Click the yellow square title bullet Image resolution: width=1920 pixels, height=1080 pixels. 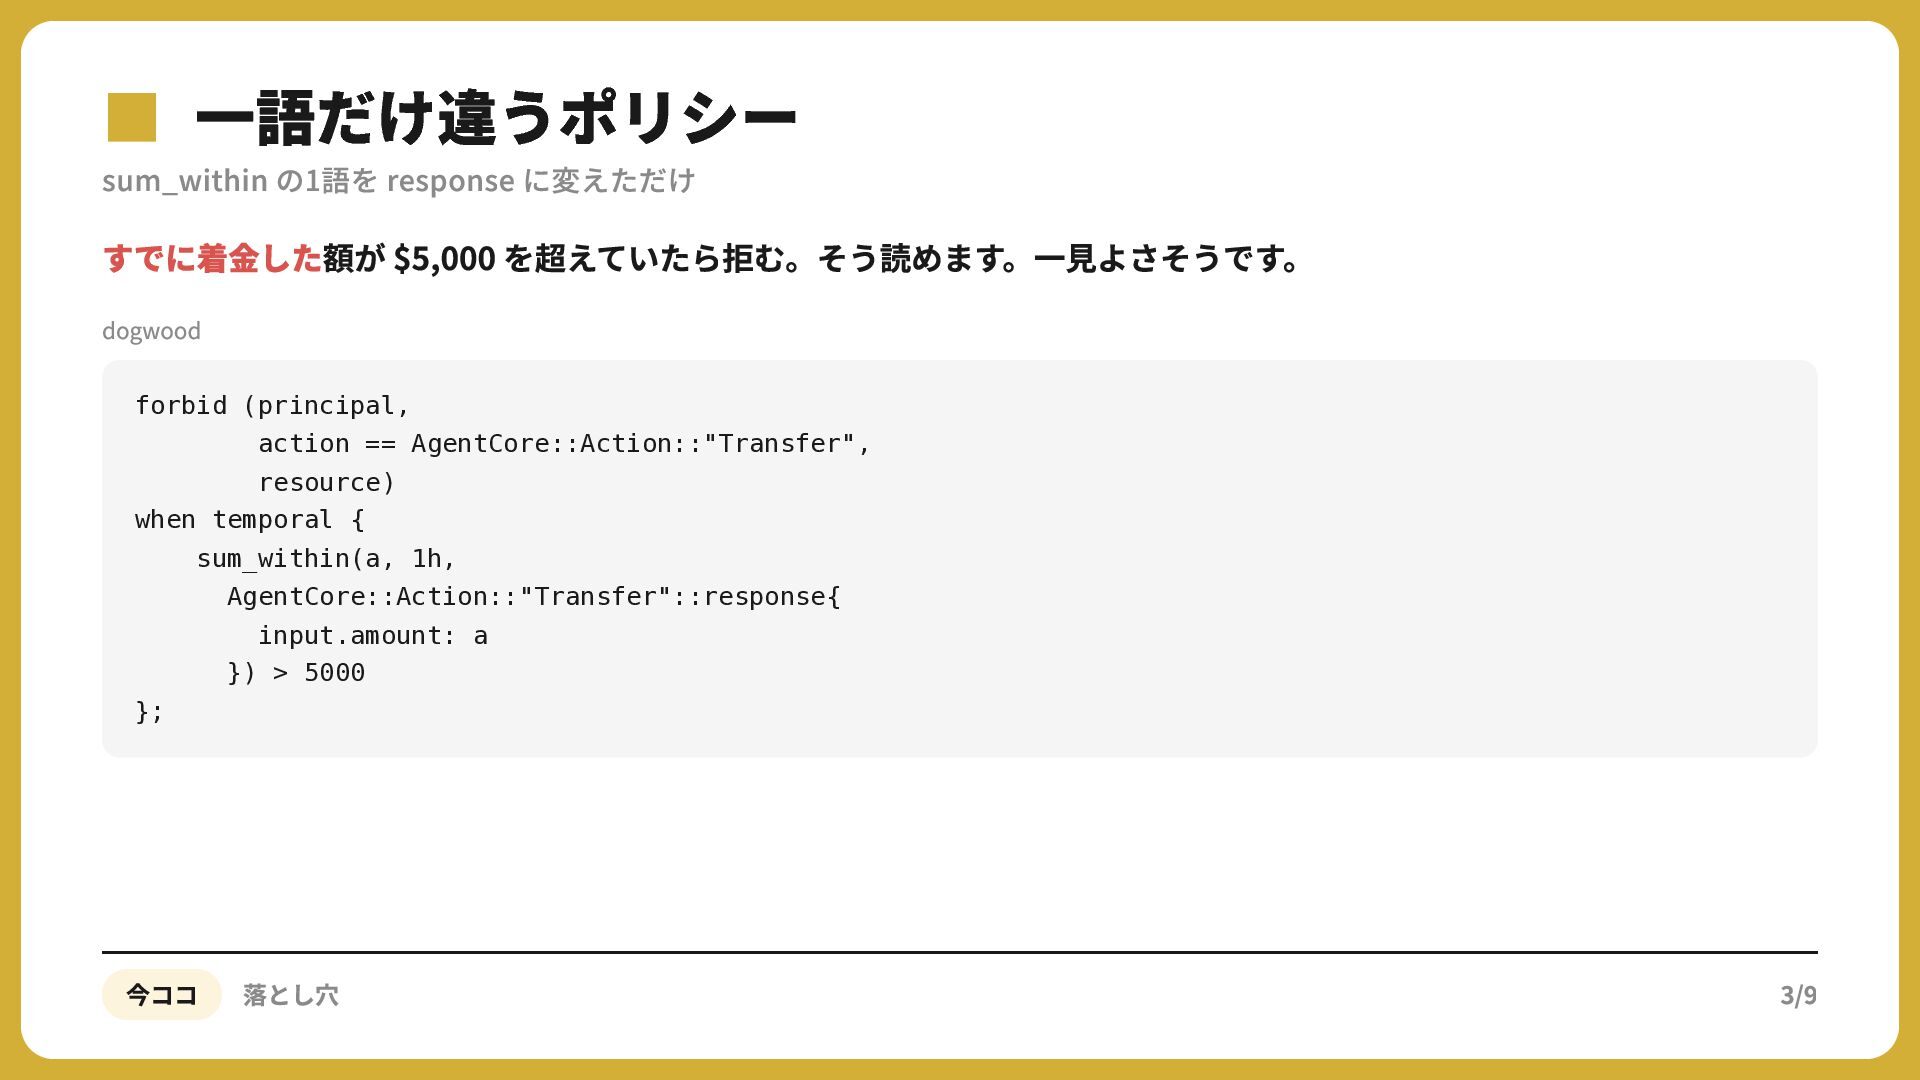[132, 117]
